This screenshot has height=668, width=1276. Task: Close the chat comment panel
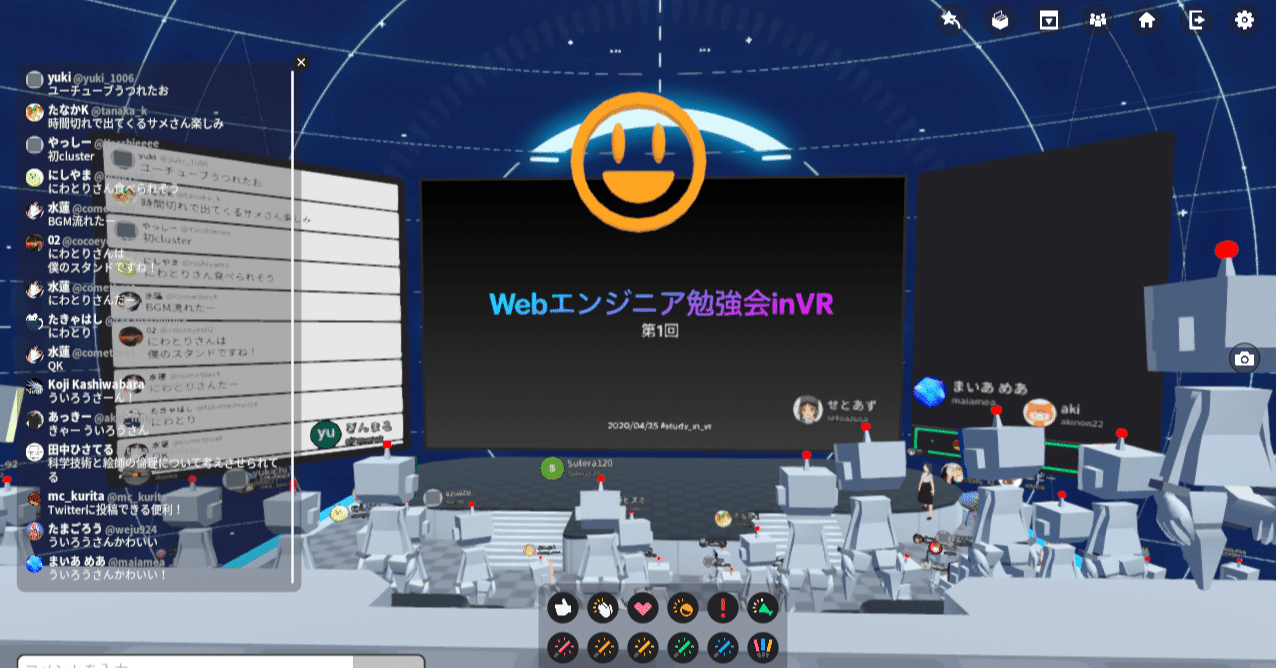[301, 62]
